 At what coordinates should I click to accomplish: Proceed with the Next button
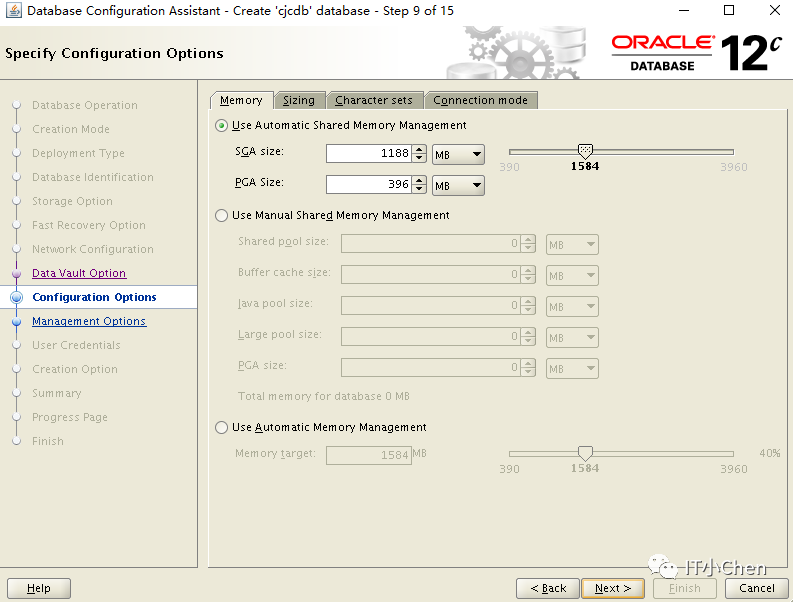(613, 588)
